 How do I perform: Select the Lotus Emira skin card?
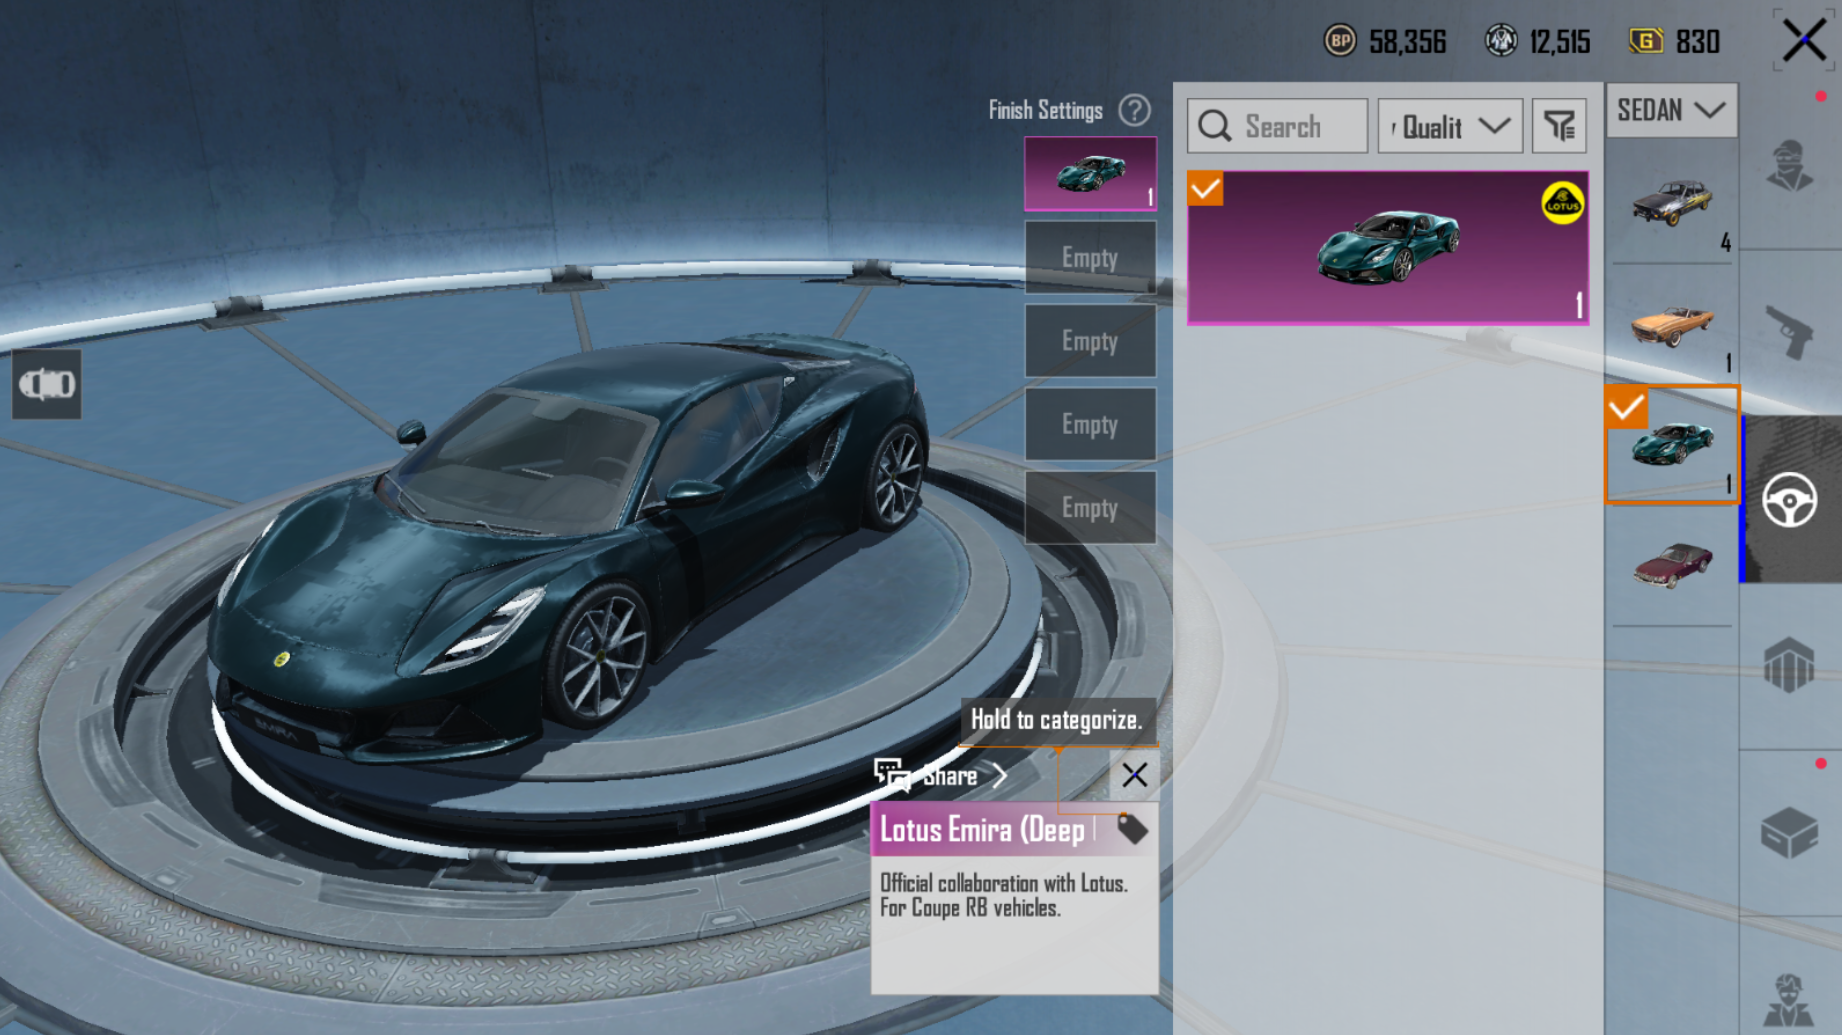[x=1387, y=247]
